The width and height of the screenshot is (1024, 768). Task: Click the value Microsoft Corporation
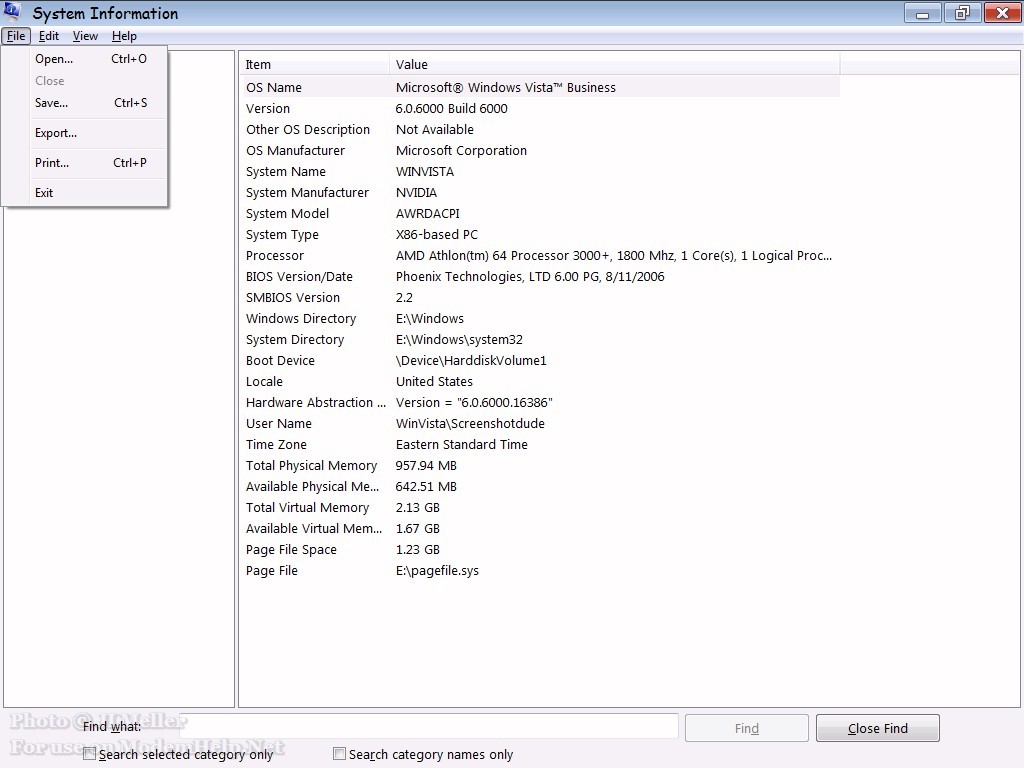click(461, 150)
